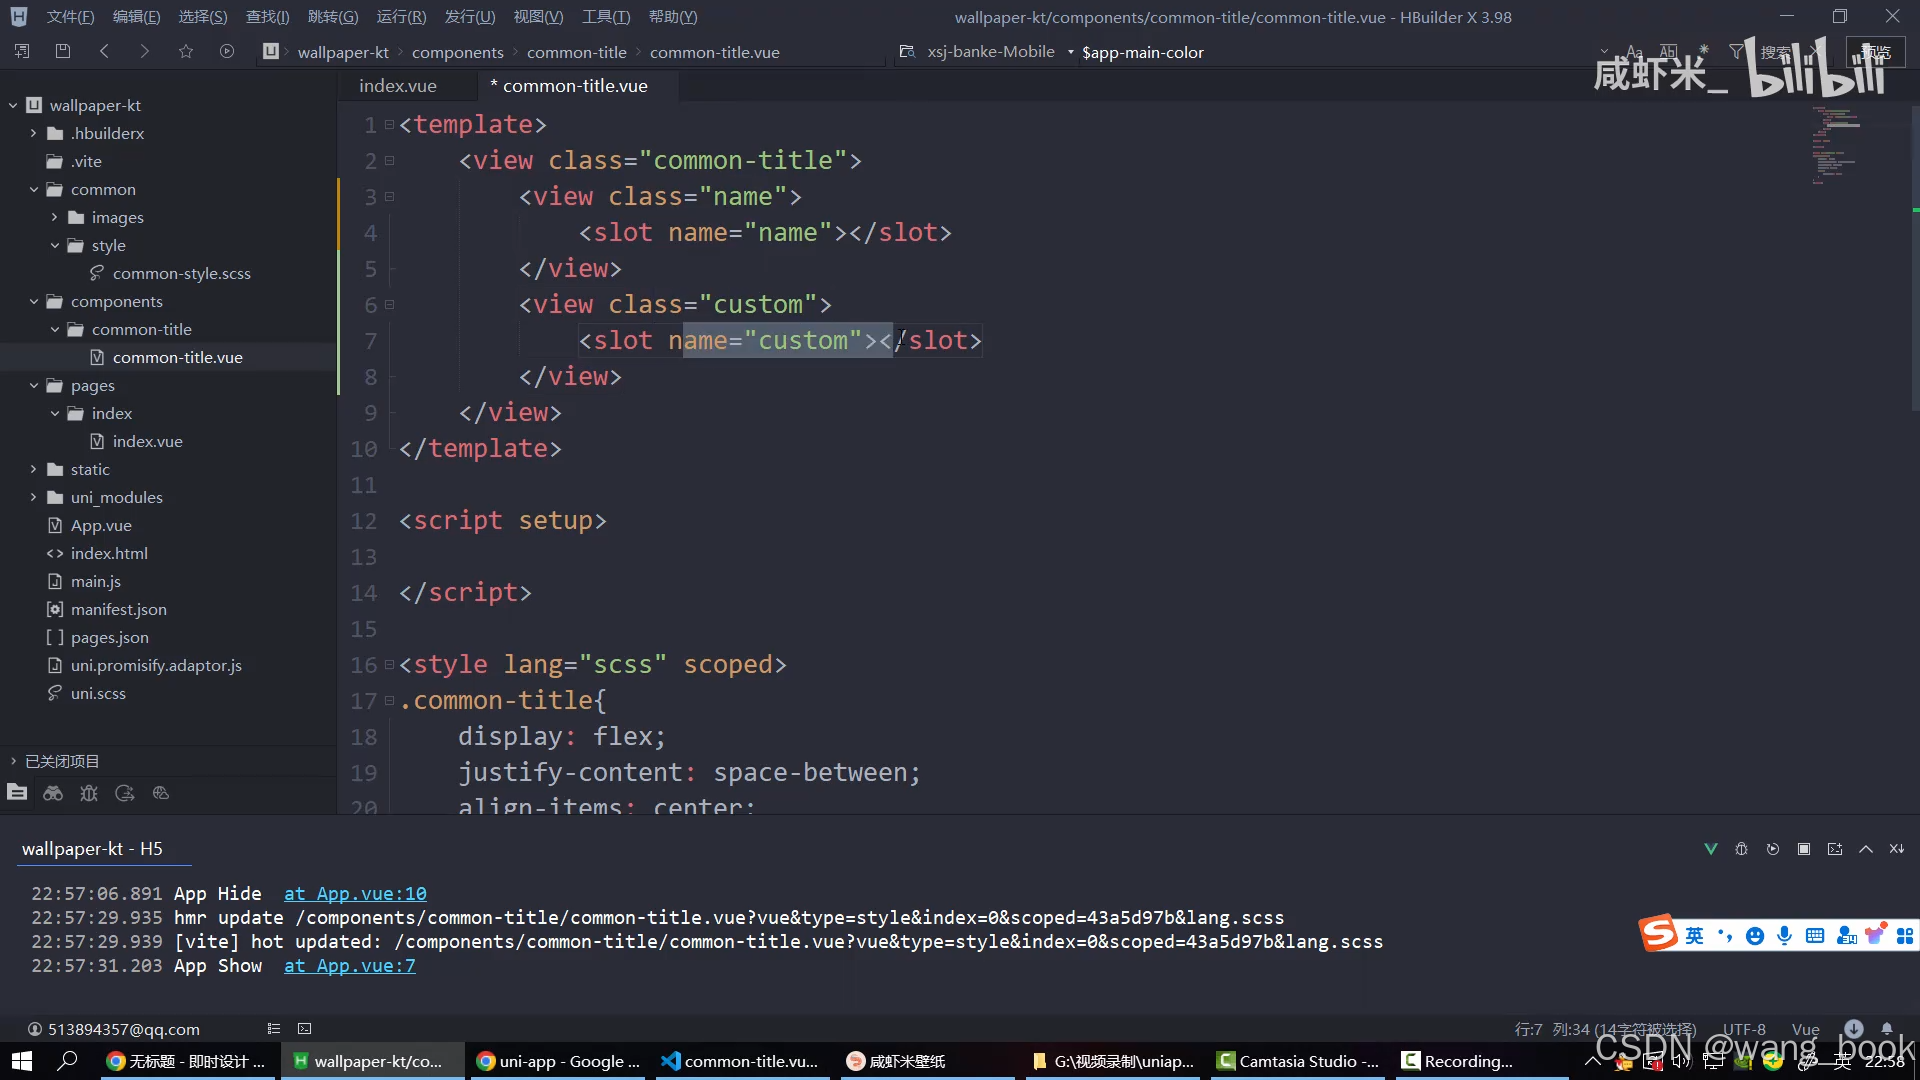Close the console with the X-arrow icon
This screenshot has width=1920, height=1080.
1897,849
